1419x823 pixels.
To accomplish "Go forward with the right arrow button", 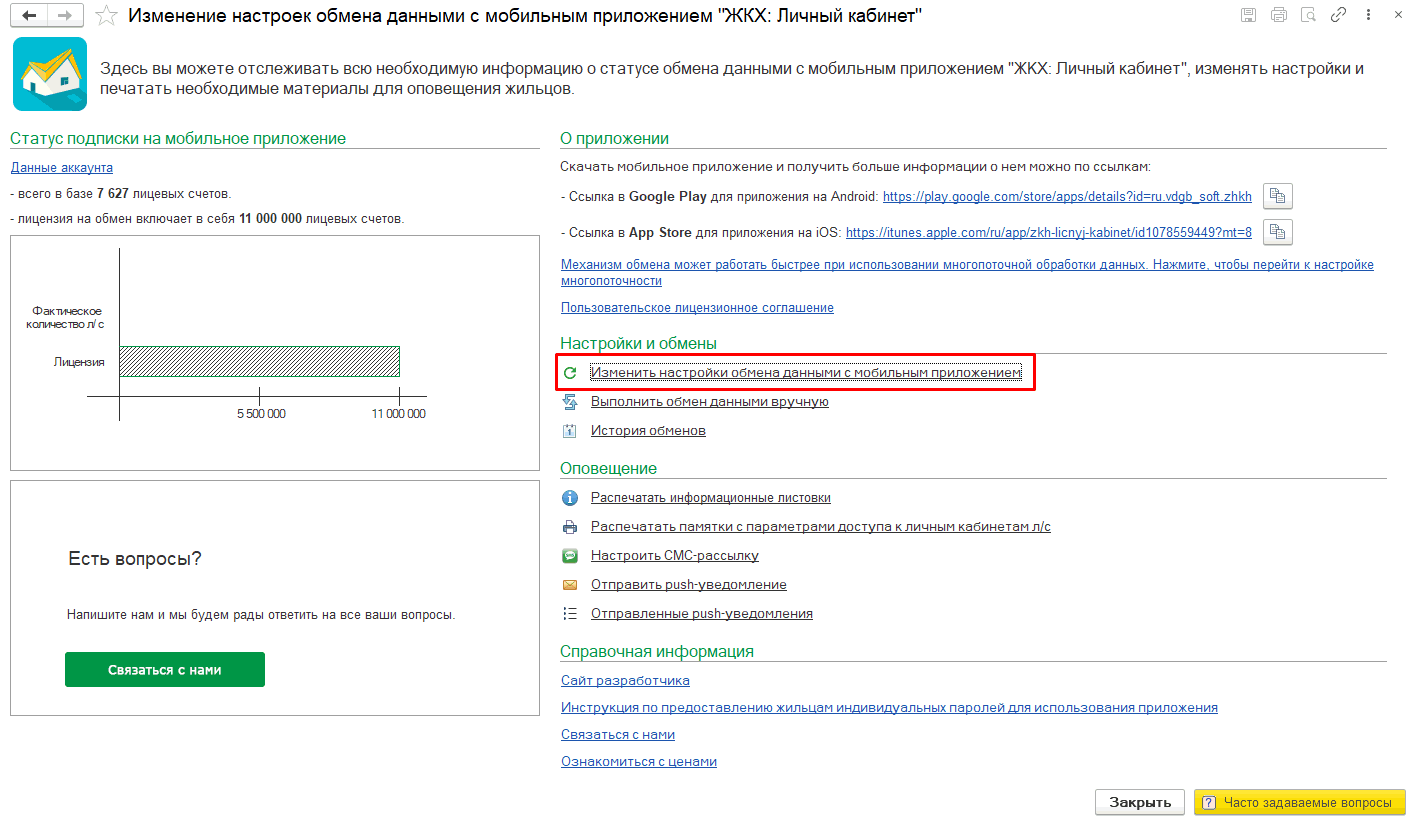I will pyautogui.click(x=64, y=15).
